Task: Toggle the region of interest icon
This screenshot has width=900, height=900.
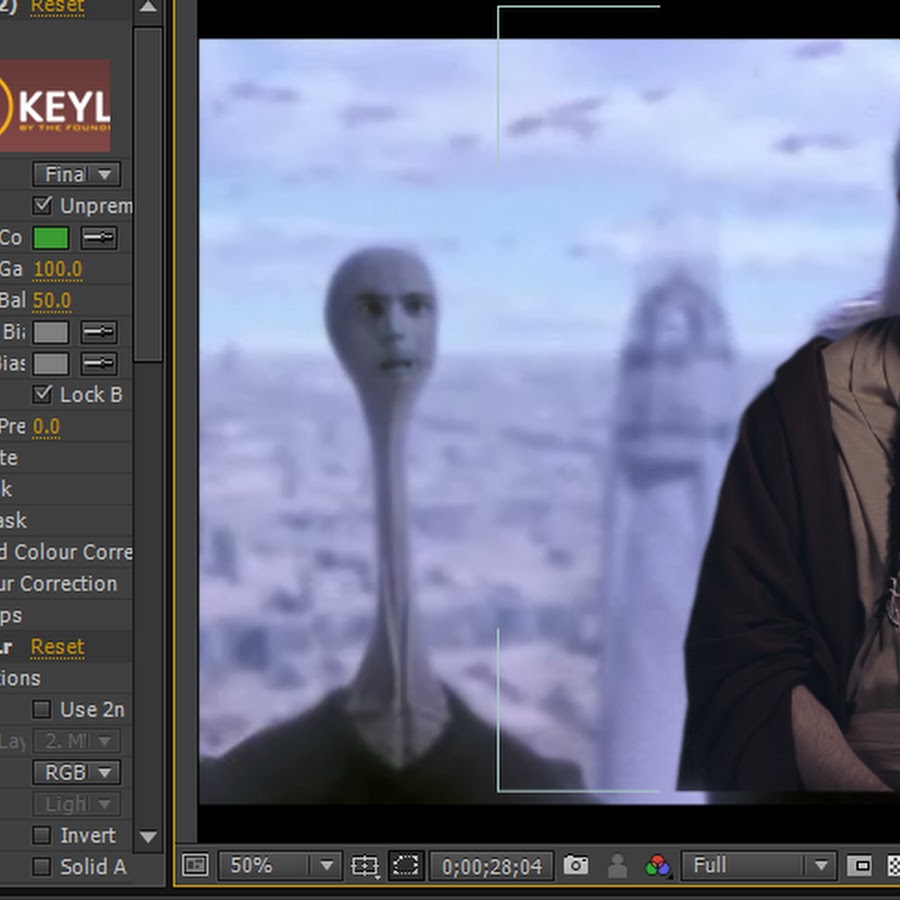Action: pyautogui.click(x=405, y=865)
